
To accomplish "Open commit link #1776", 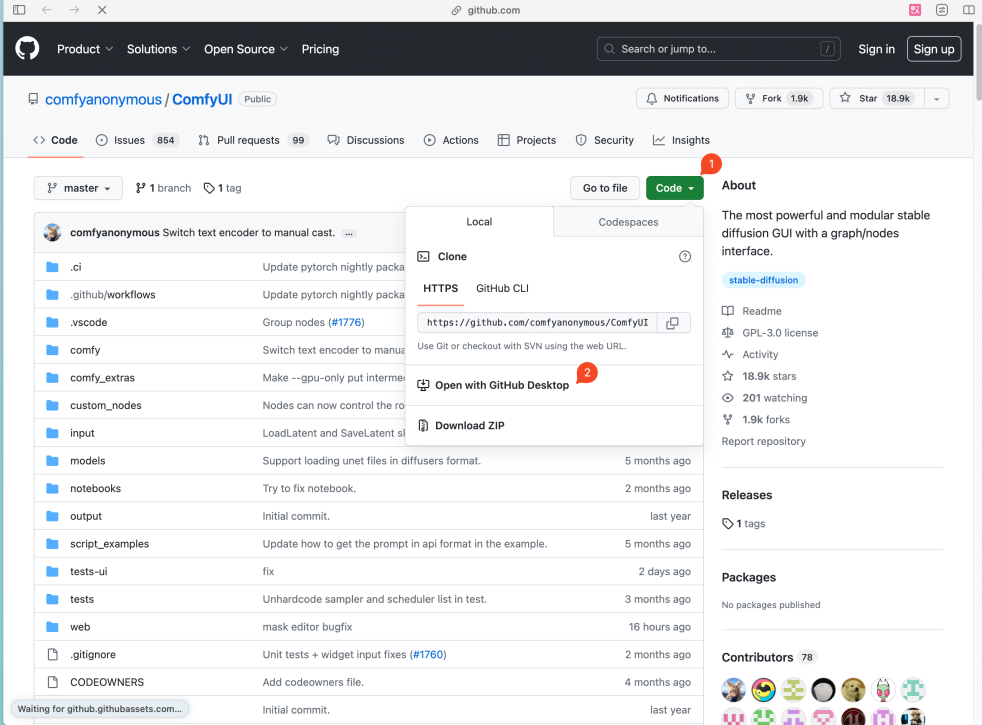I will (x=346, y=322).
